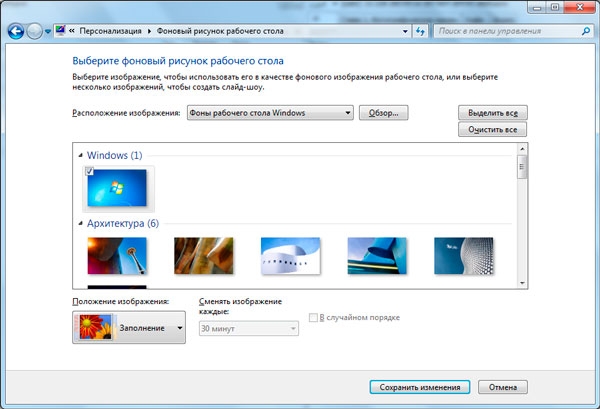Click the Выделить все button
The height and width of the screenshot is (409, 600).
tap(491, 113)
